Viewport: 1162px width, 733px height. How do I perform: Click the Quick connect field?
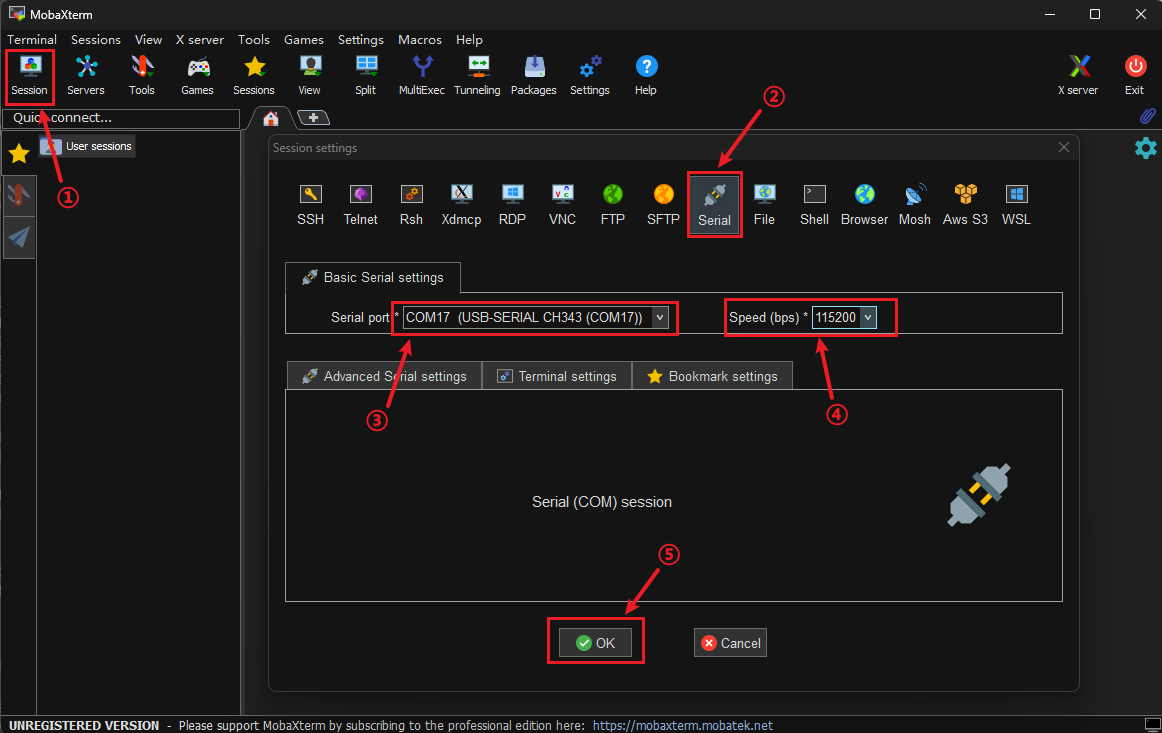pos(121,118)
